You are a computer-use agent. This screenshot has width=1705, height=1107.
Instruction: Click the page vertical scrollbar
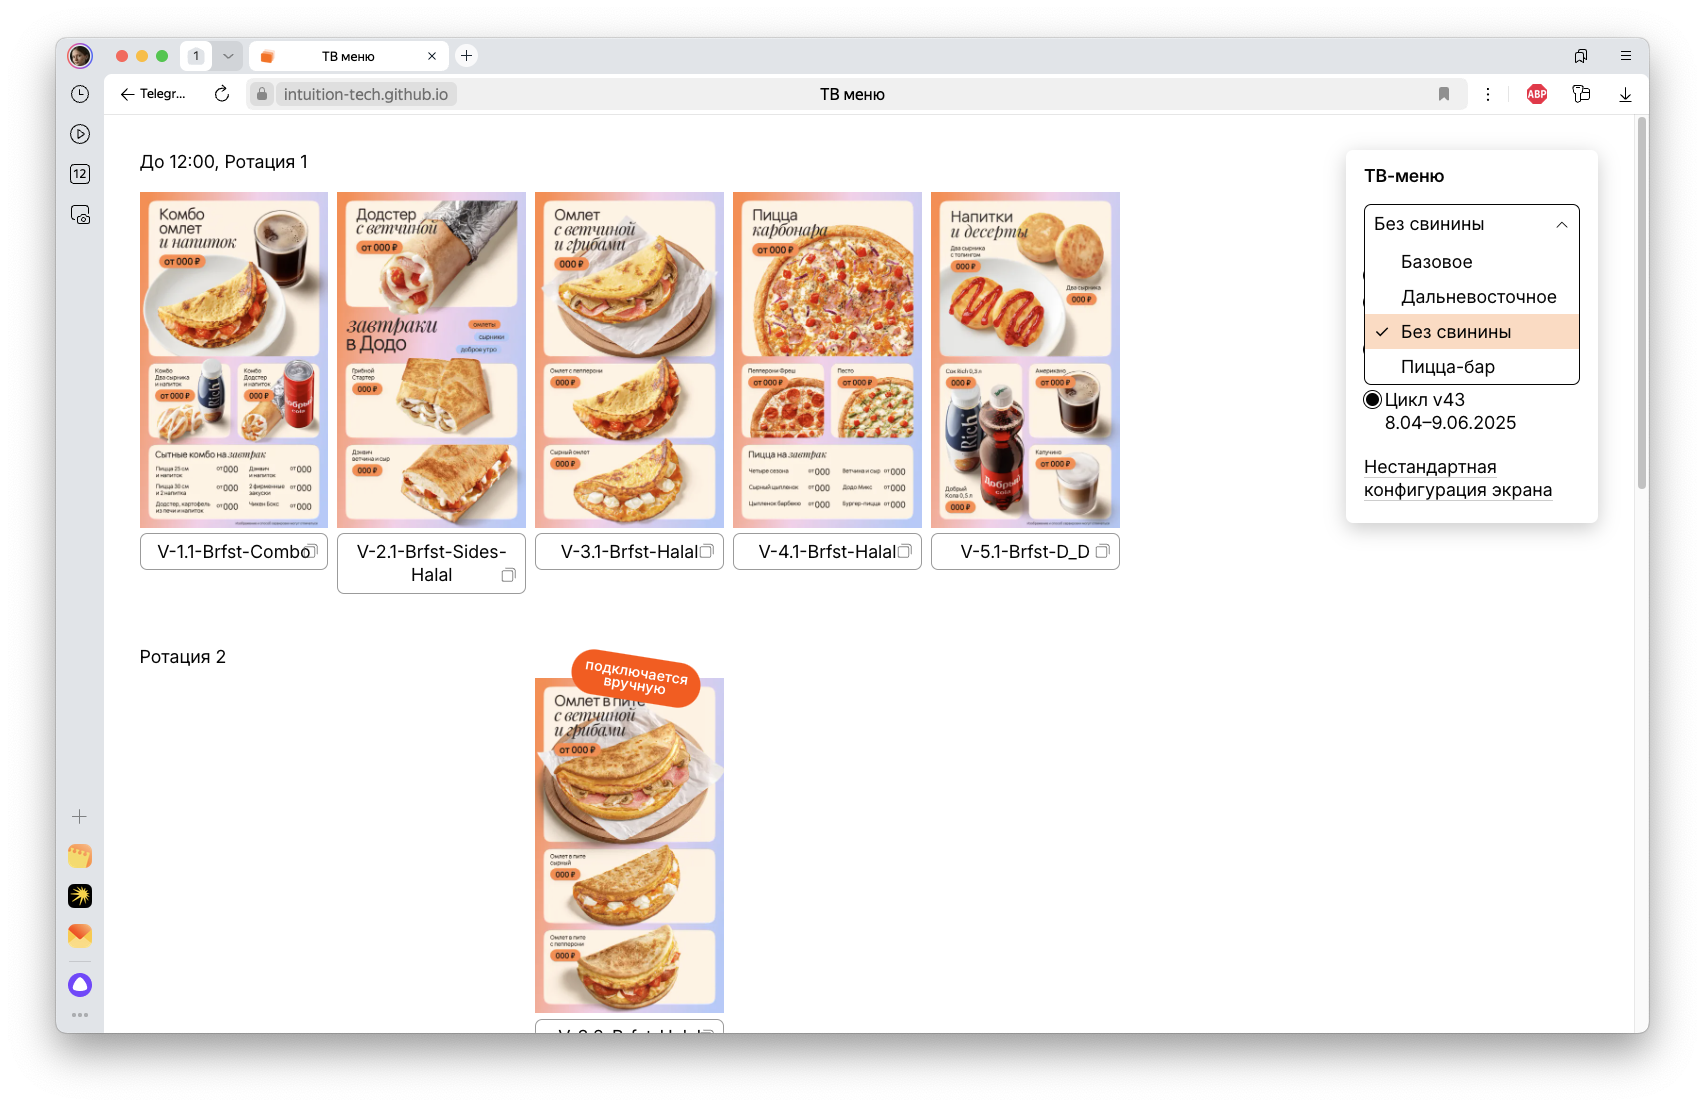pos(1641,300)
